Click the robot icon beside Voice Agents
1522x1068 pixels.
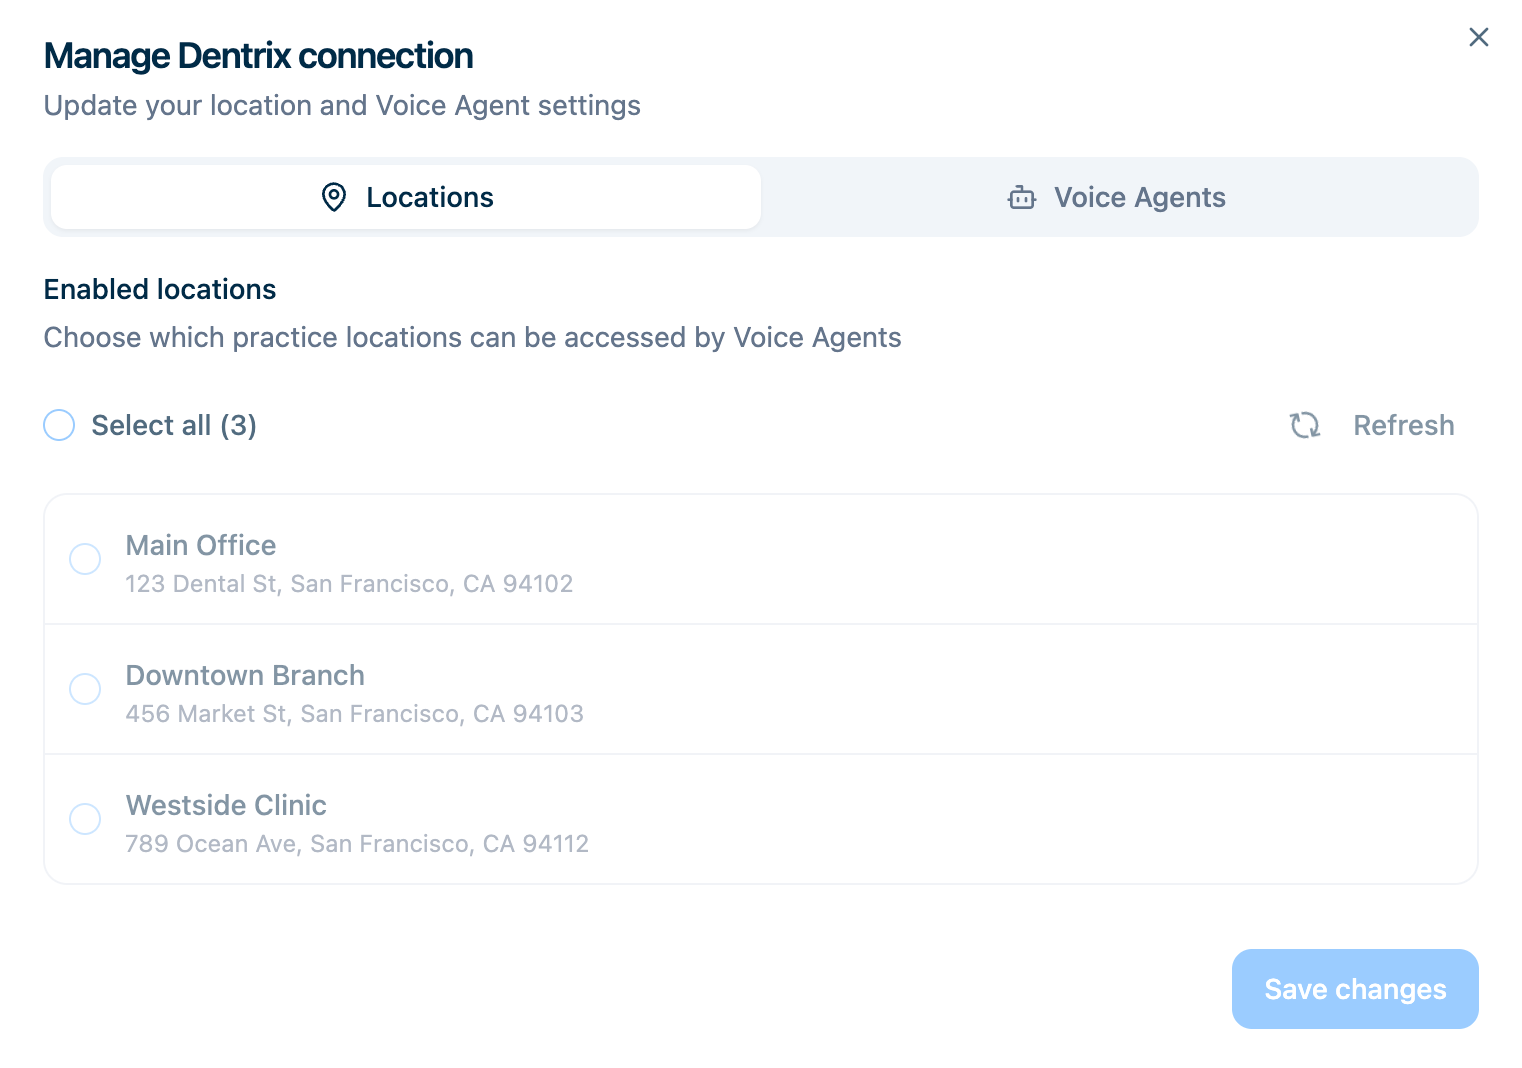click(x=1021, y=197)
